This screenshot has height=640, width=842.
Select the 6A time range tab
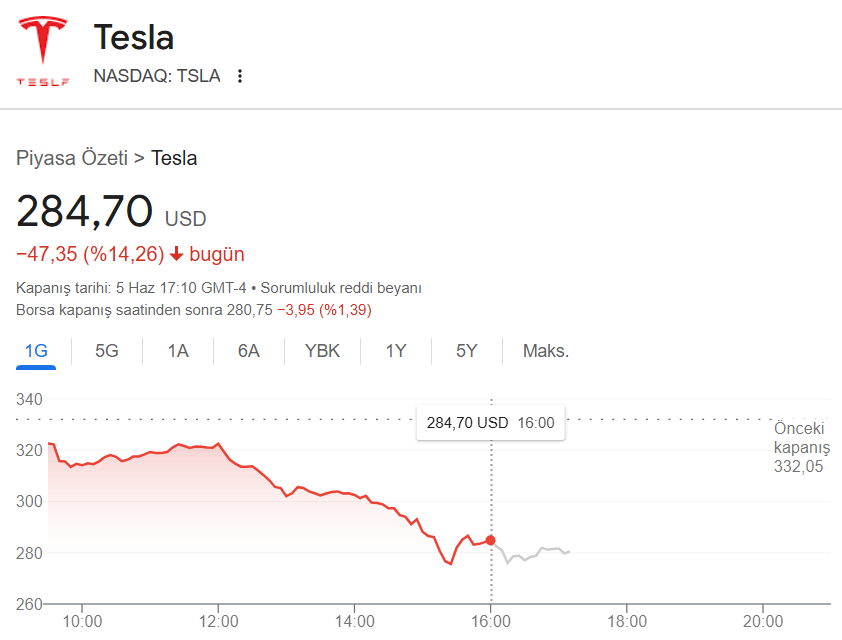point(249,351)
